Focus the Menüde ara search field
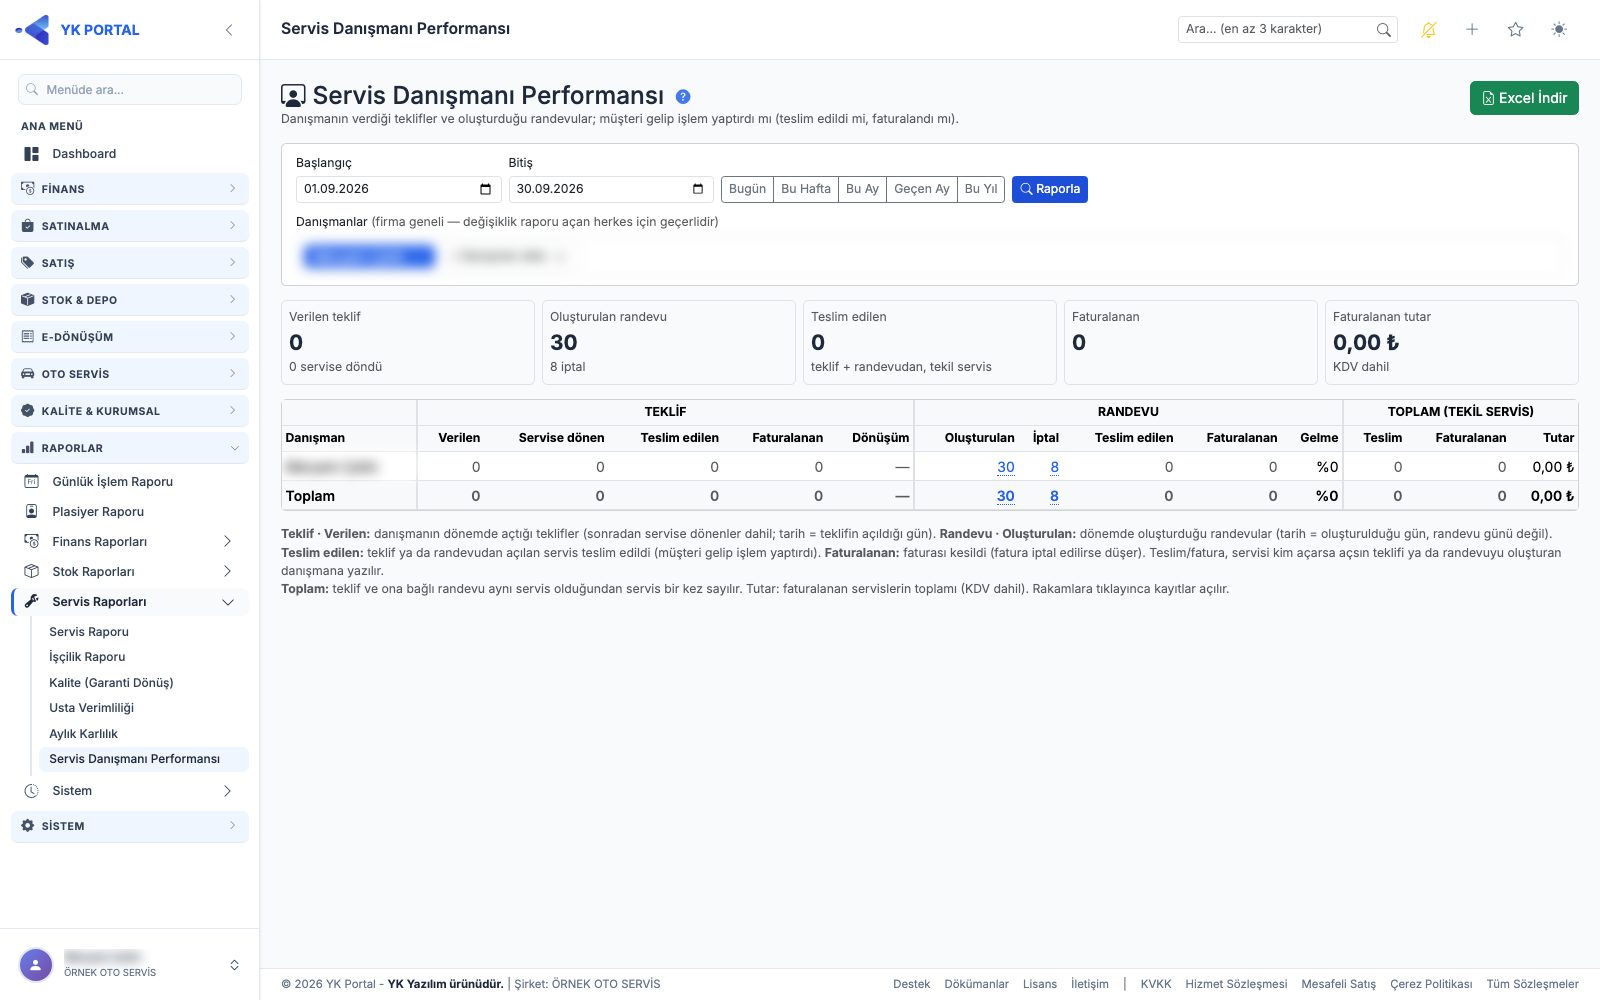This screenshot has width=1600, height=1000. (x=130, y=89)
